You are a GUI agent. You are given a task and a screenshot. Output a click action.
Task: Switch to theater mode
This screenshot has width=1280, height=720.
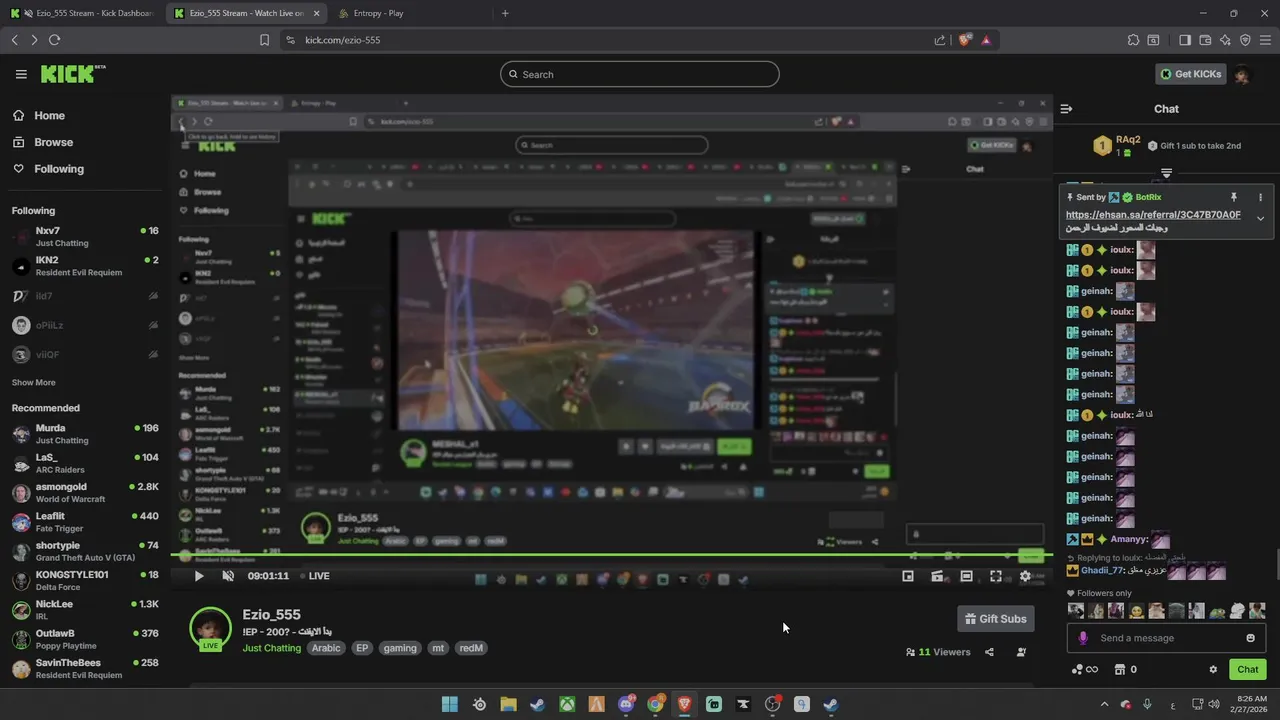coord(966,576)
